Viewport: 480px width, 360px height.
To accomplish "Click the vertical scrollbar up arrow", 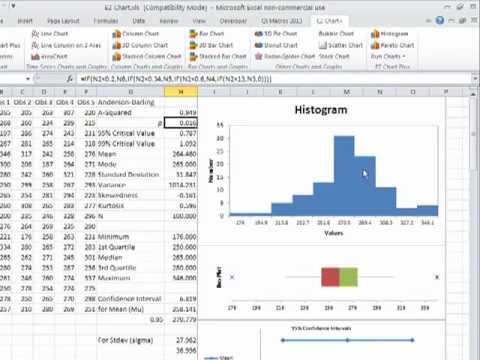I will pos(474,95).
